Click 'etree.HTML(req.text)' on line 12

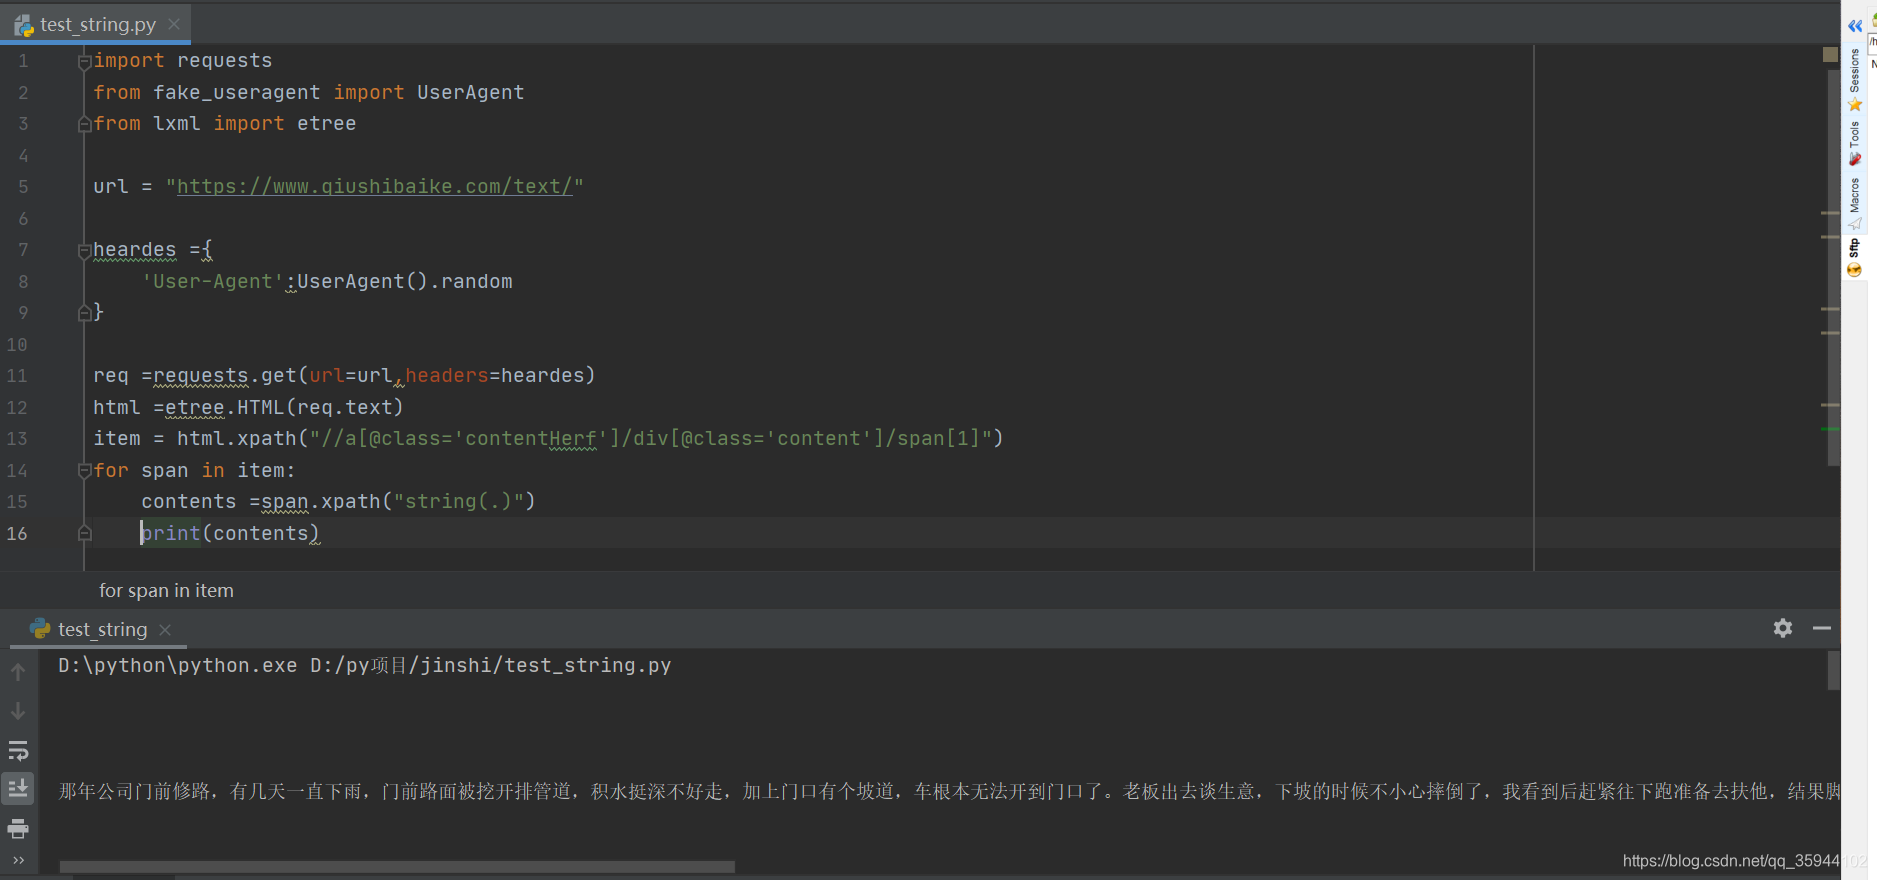click(x=284, y=407)
